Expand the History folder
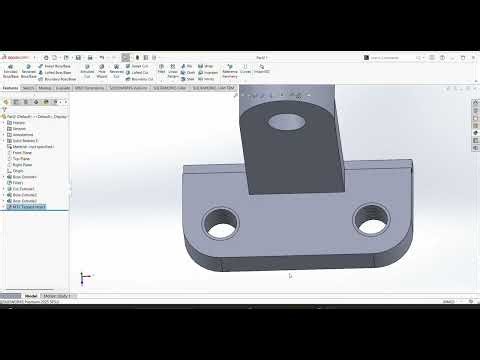 click(x=4, y=123)
